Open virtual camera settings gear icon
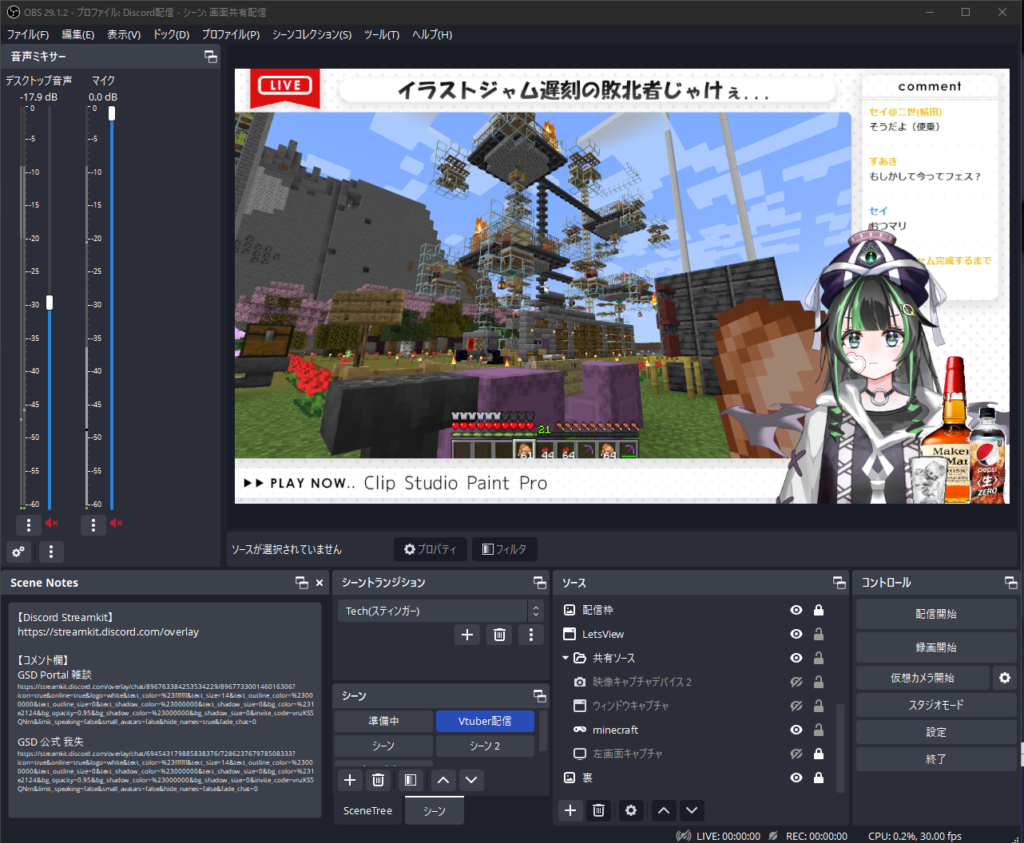Viewport: 1024px width, 843px height. (1004, 677)
